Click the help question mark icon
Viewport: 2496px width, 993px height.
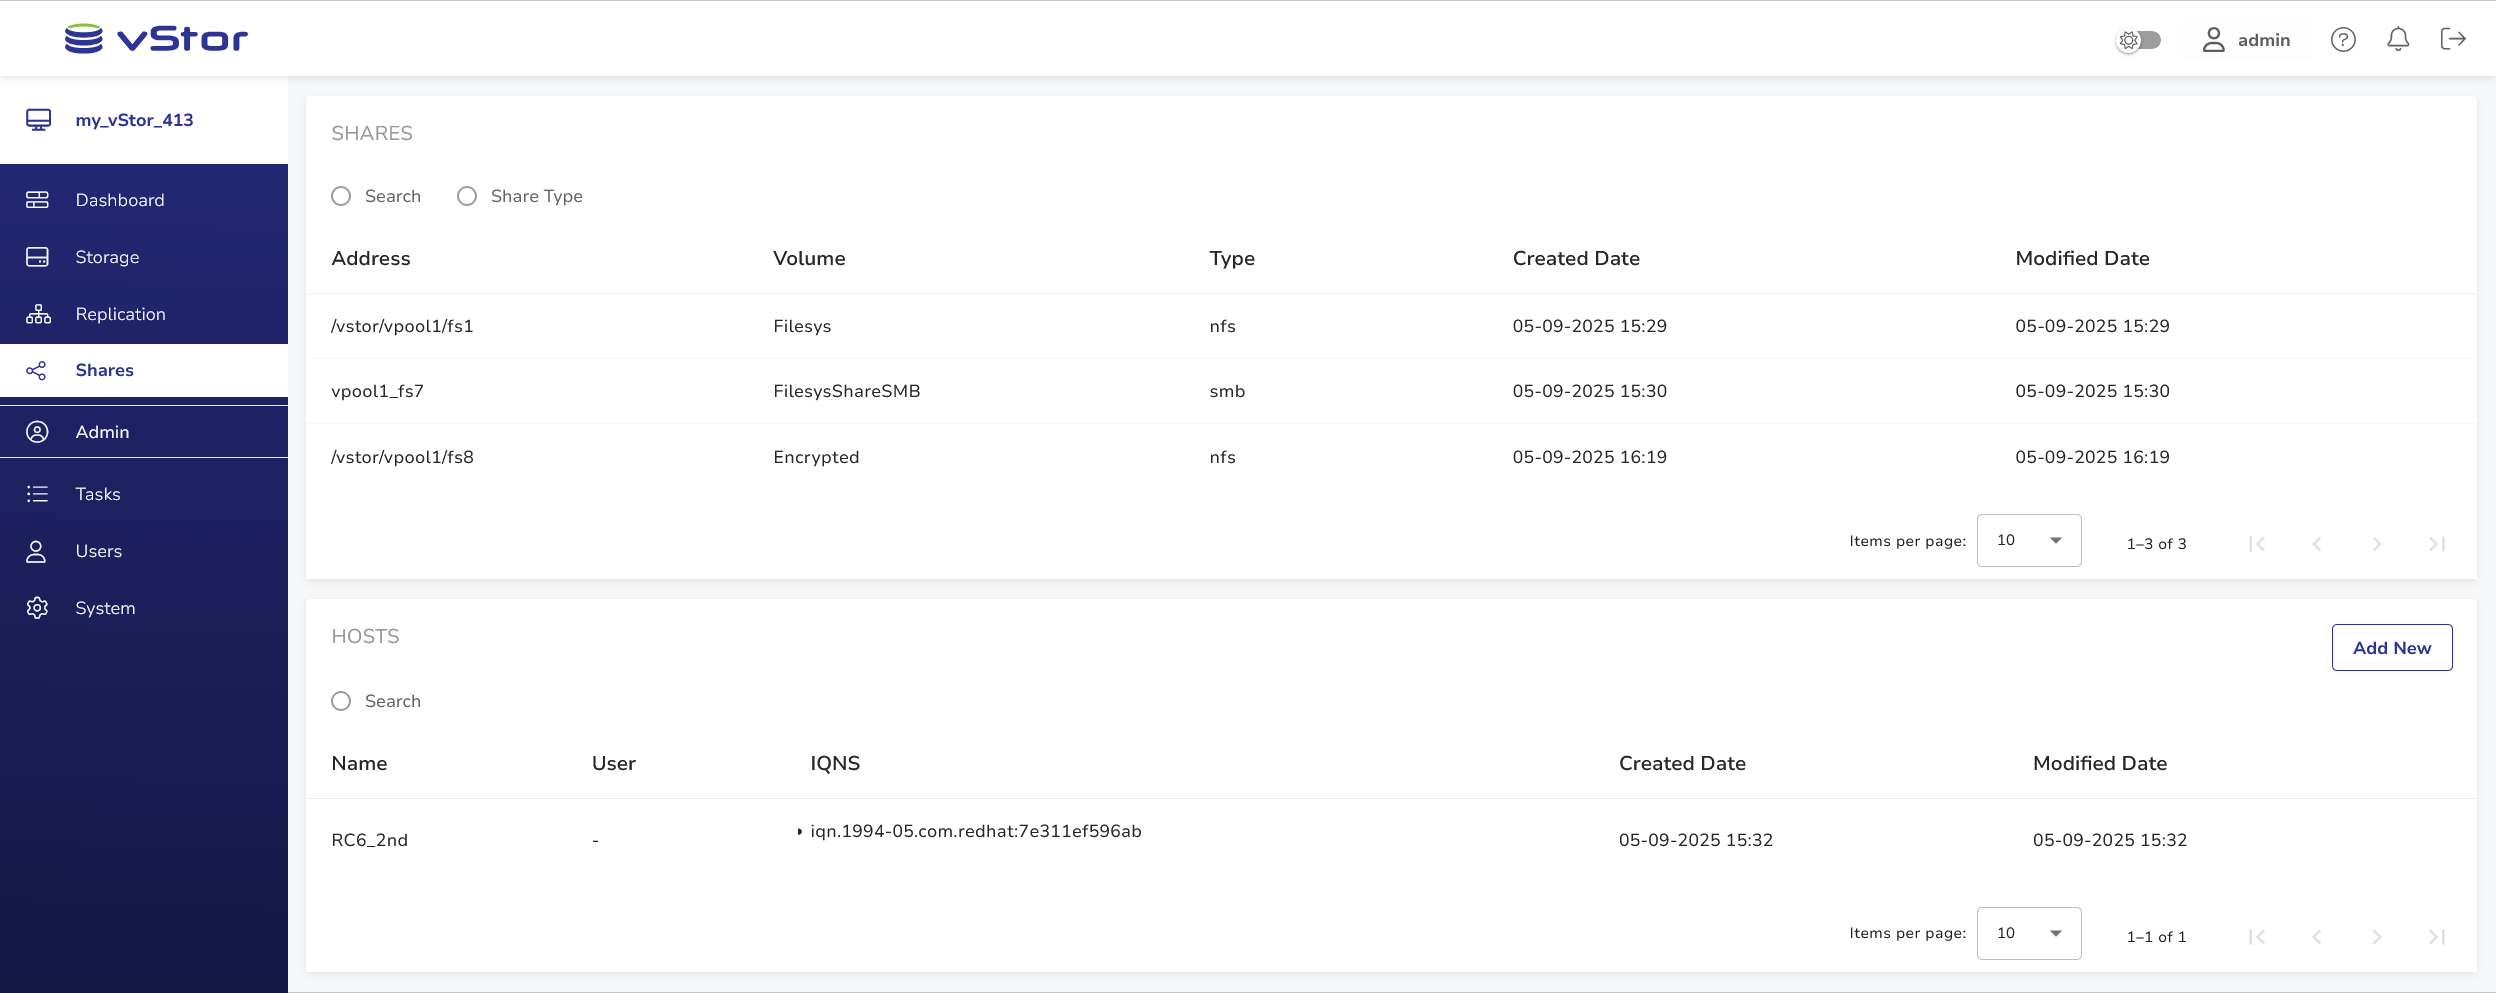point(2342,40)
